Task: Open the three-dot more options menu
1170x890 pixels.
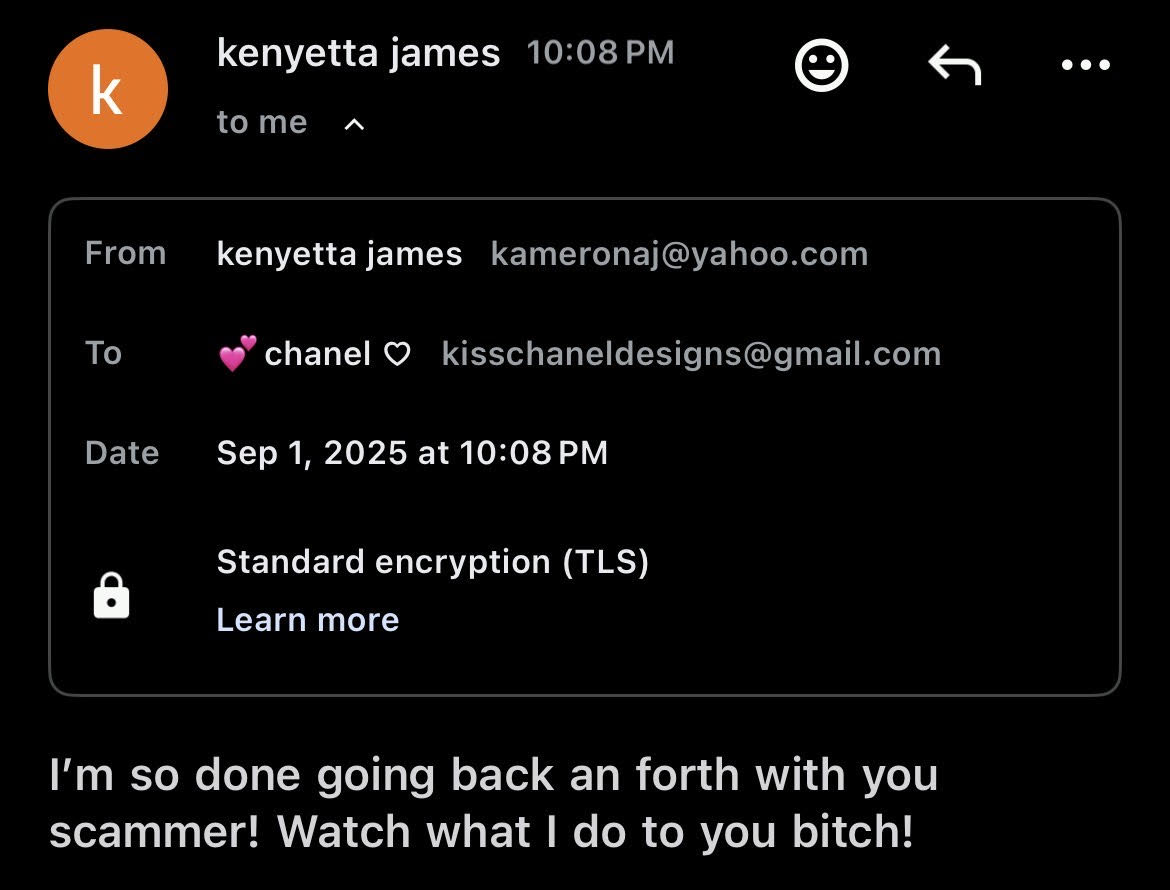Action: coord(1086,65)
